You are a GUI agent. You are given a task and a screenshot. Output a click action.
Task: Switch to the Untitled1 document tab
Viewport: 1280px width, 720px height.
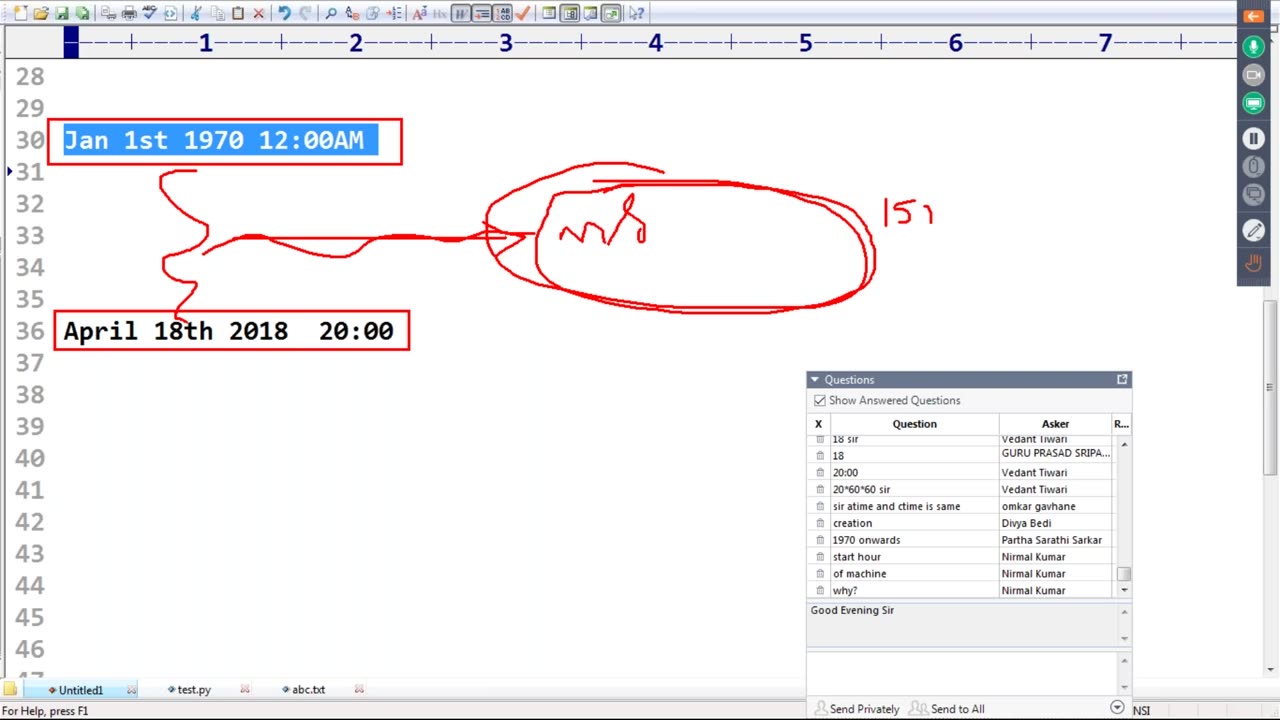80,690
